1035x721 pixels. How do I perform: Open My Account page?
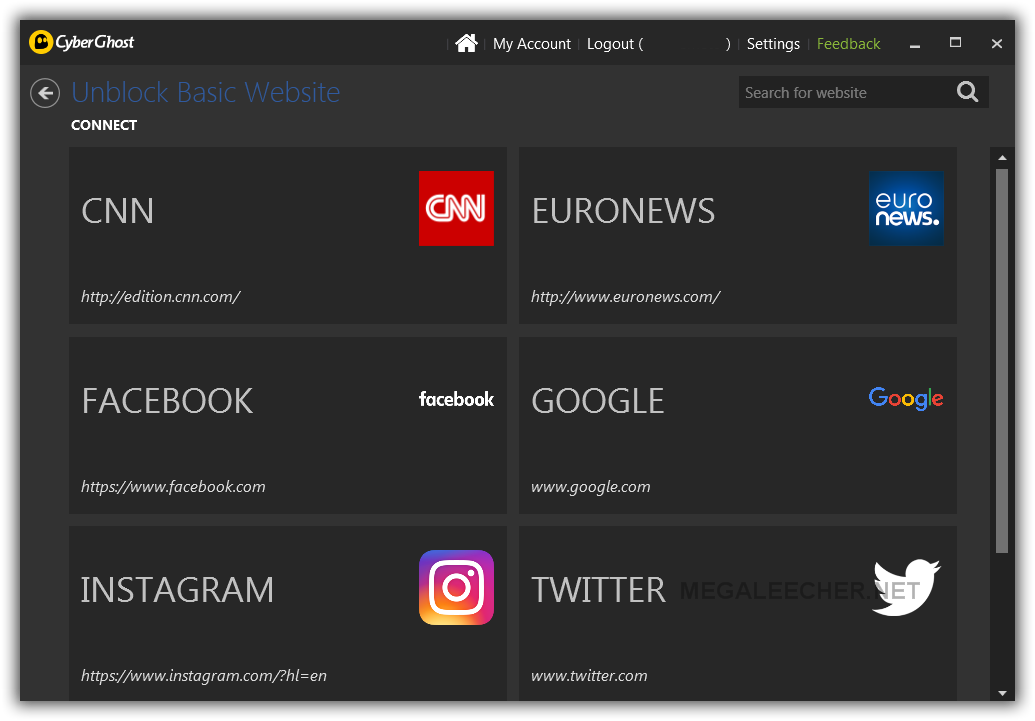tap(531, 44)
